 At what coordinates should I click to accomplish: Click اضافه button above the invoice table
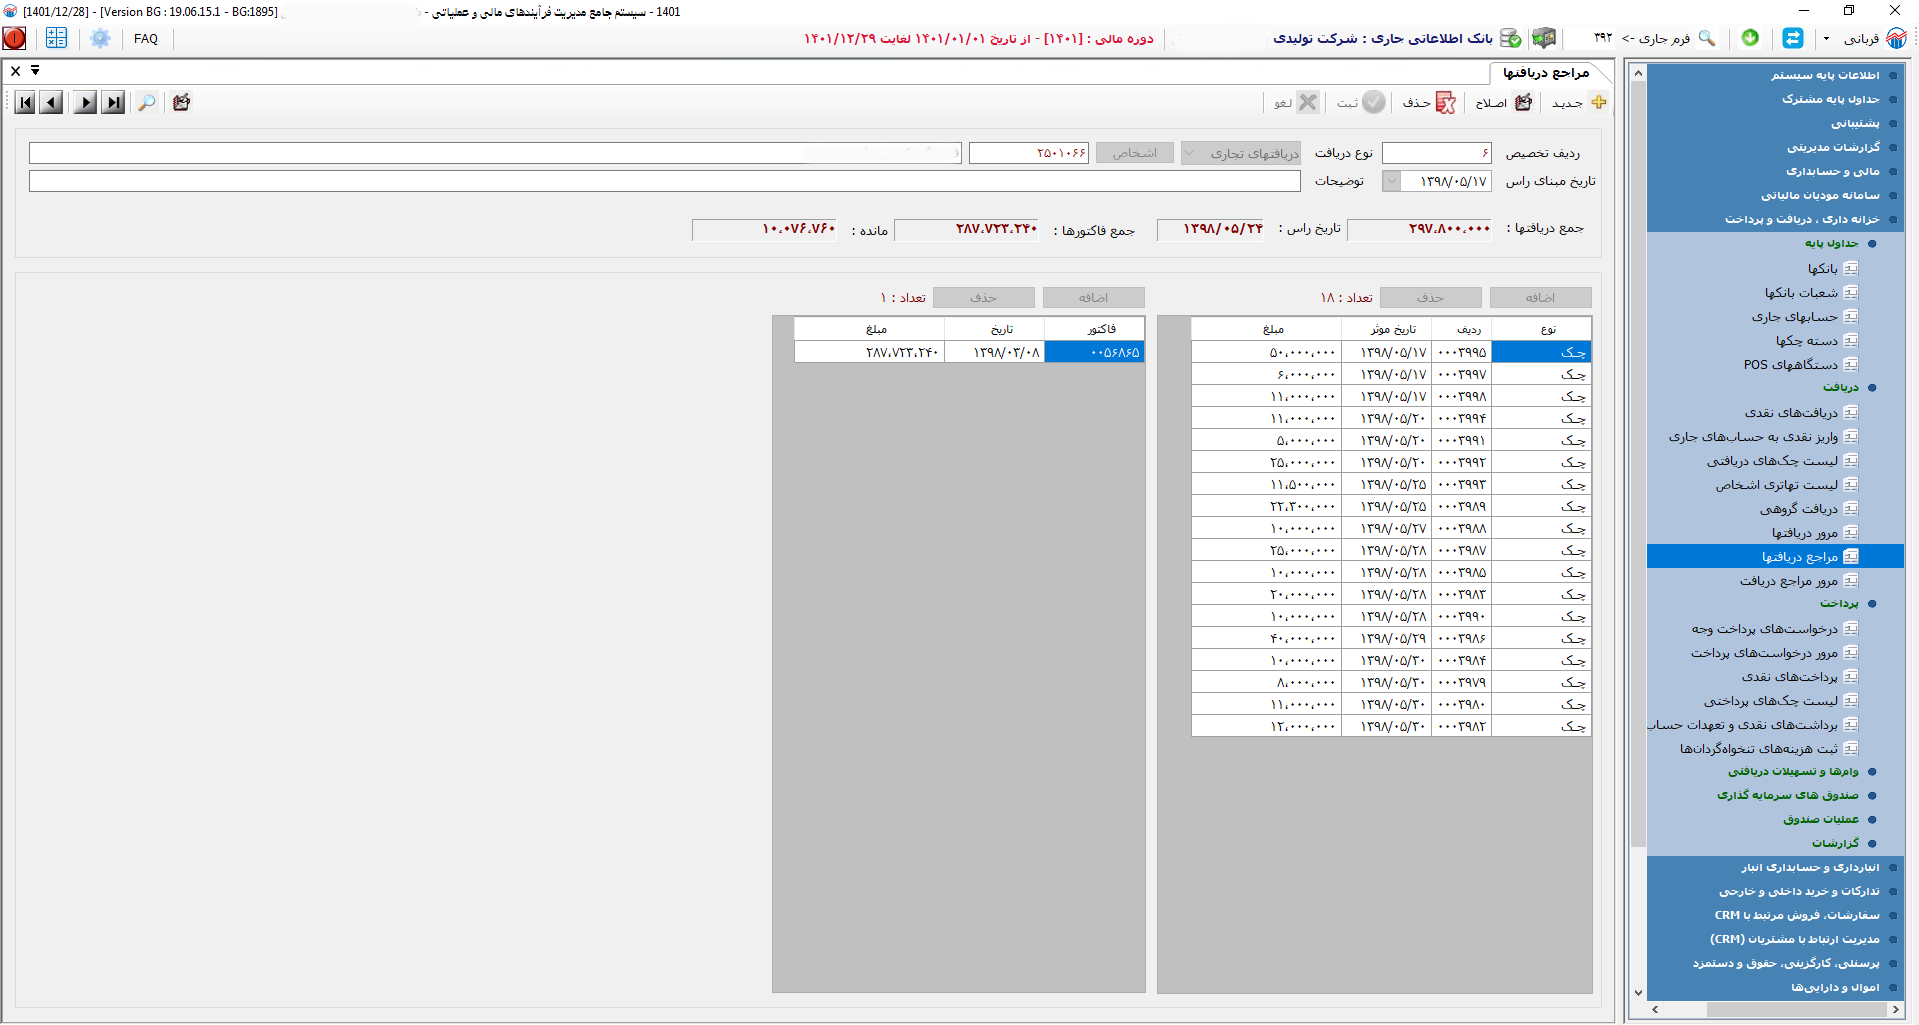point(1093,297)
